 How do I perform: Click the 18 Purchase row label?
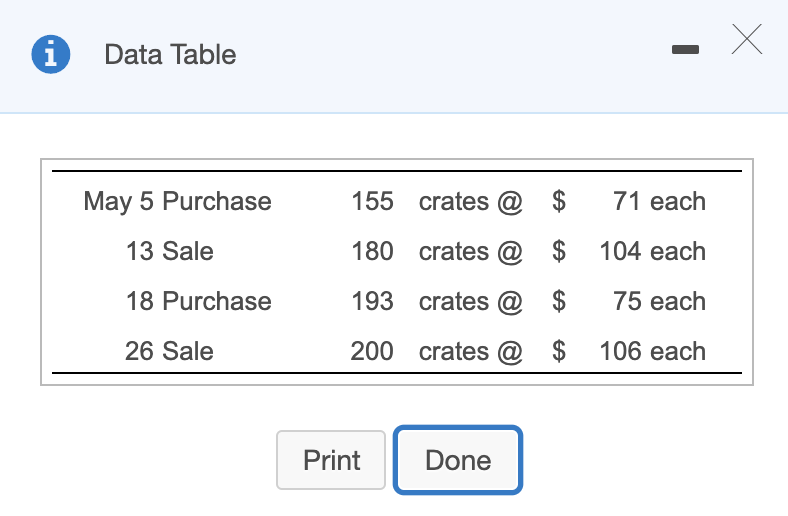pyautogui.click(x=199, y=301)
